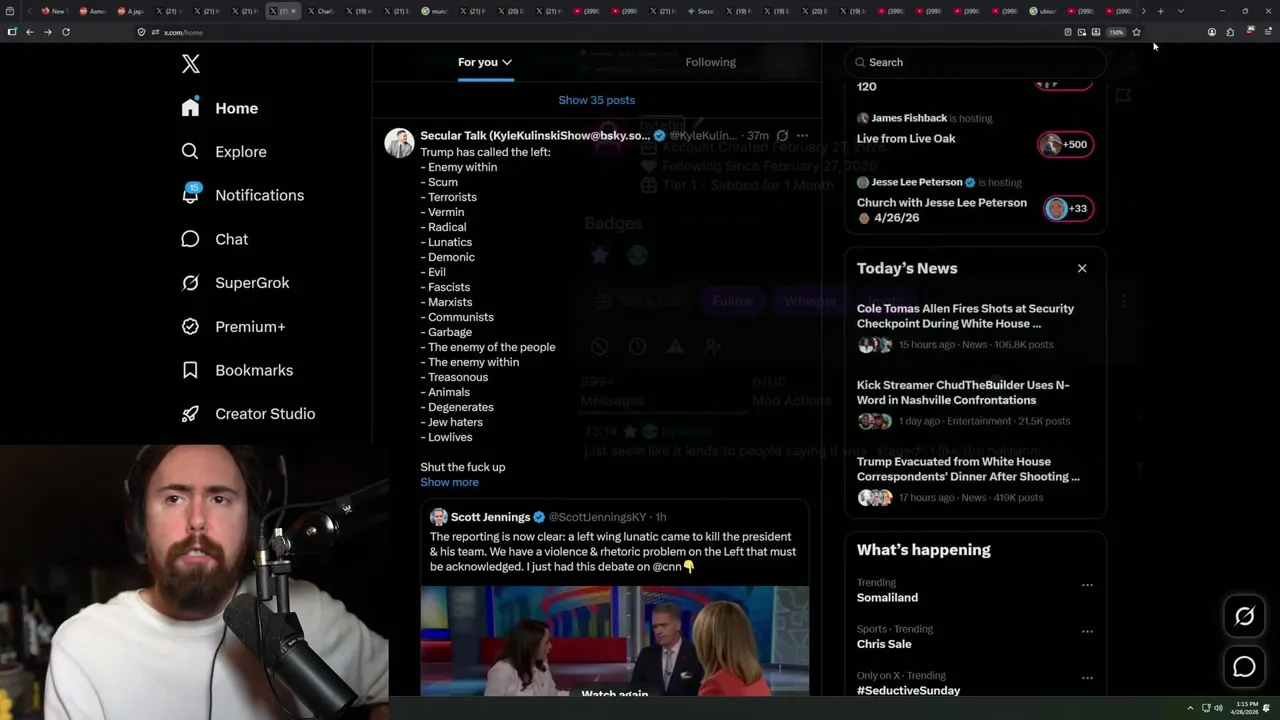Open system tray hidden icons chevron

point(1190,708)
